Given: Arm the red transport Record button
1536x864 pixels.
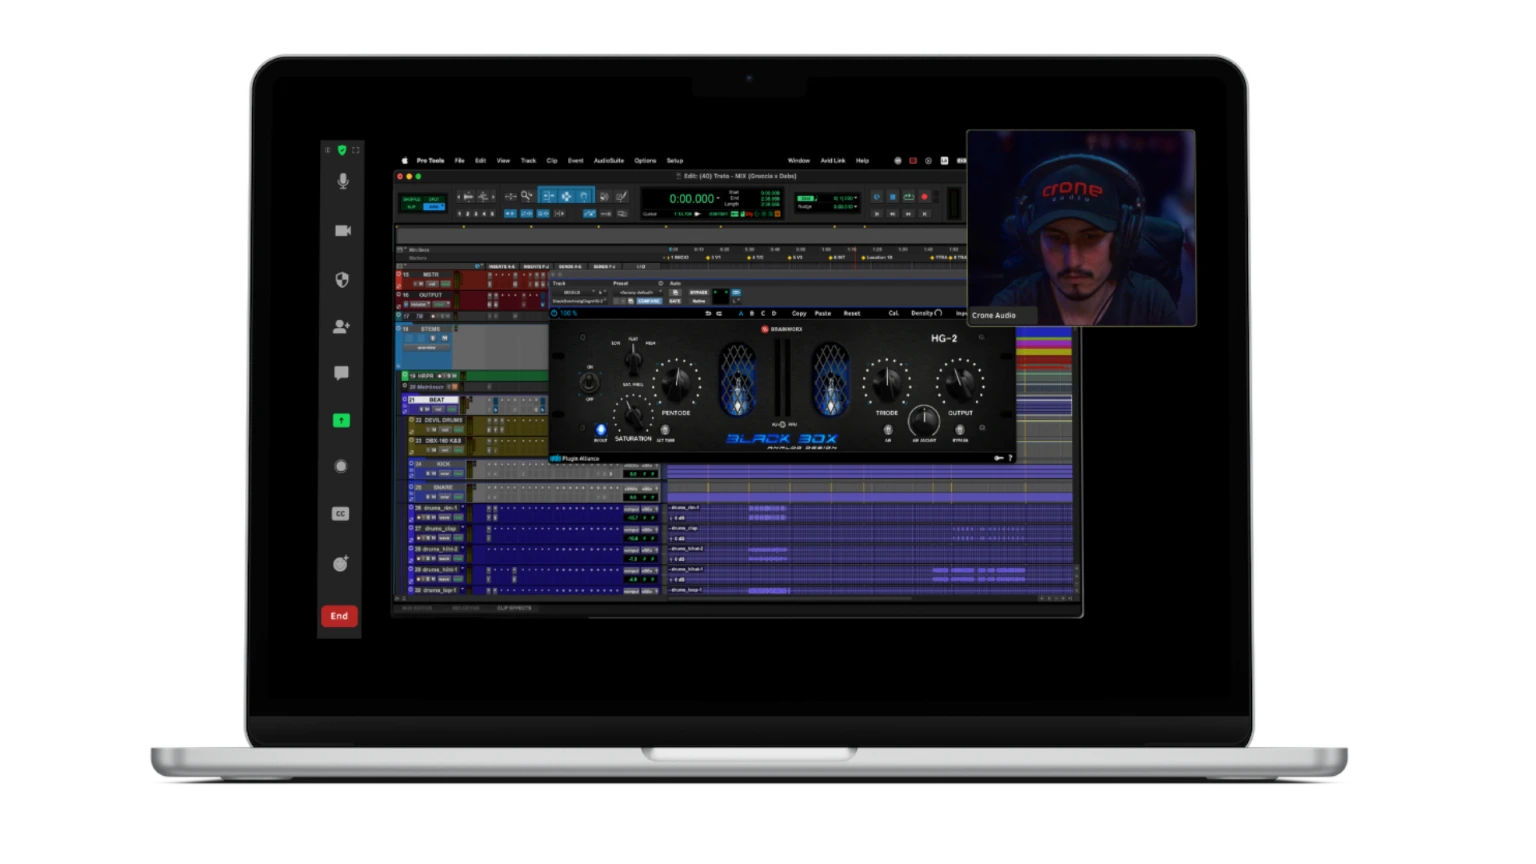Looking at the screenshot, I should (x=924, y=197).
